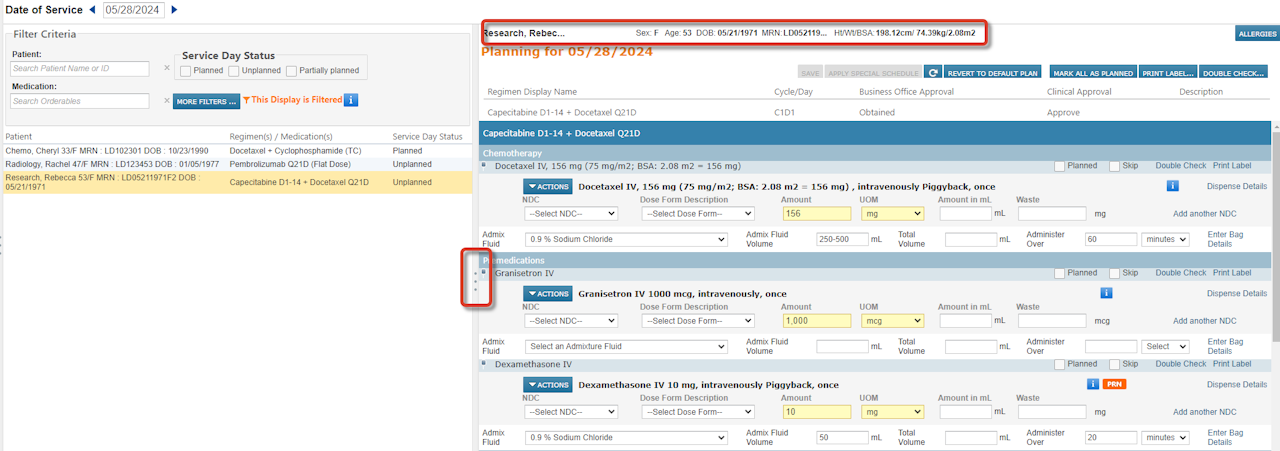The image size is (1280, 451).
Task: Click Clinical Approval value Approve
Action: click(x=1063, y=112)
